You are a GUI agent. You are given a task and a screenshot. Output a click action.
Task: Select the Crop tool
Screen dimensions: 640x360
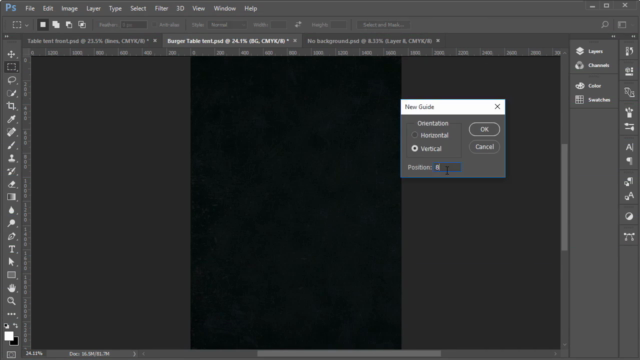[11, 106]
